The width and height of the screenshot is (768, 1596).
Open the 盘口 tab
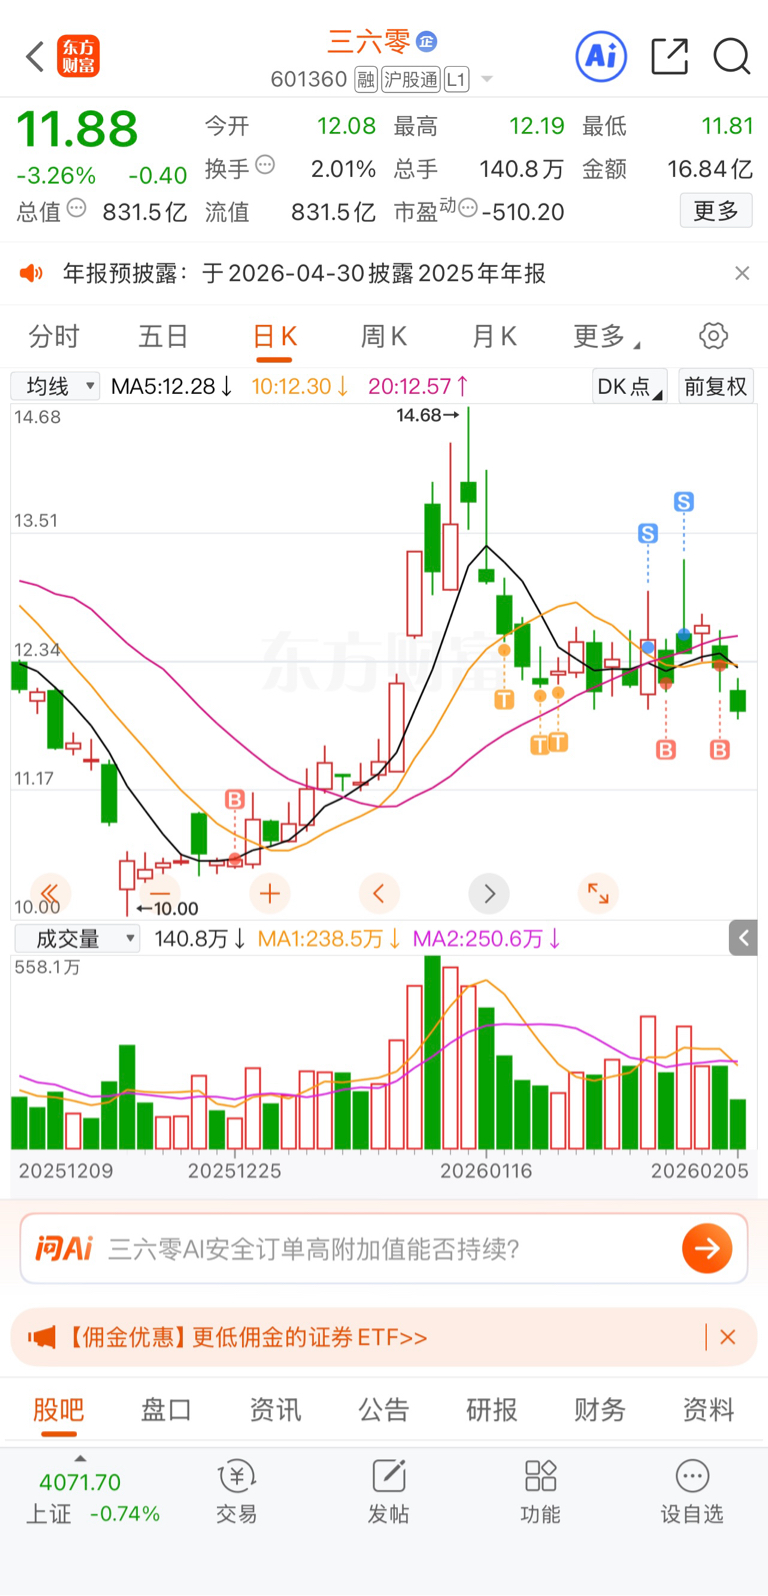coord(166,1410)
